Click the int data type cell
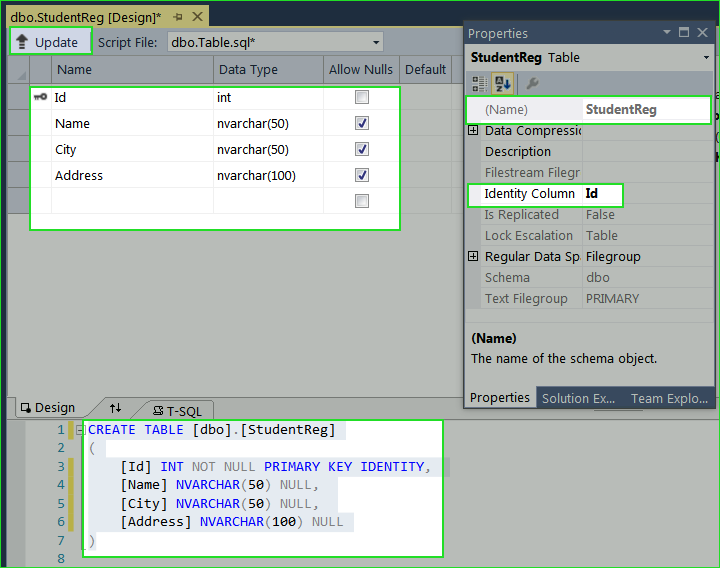The height and width of the screenshot is (568, 720). 269,97
